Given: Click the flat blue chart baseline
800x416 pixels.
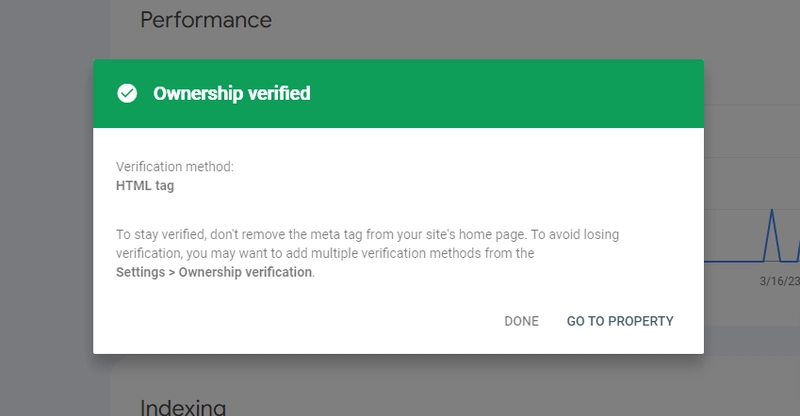Looking at the screenshot, I should (x=734, y=261).
